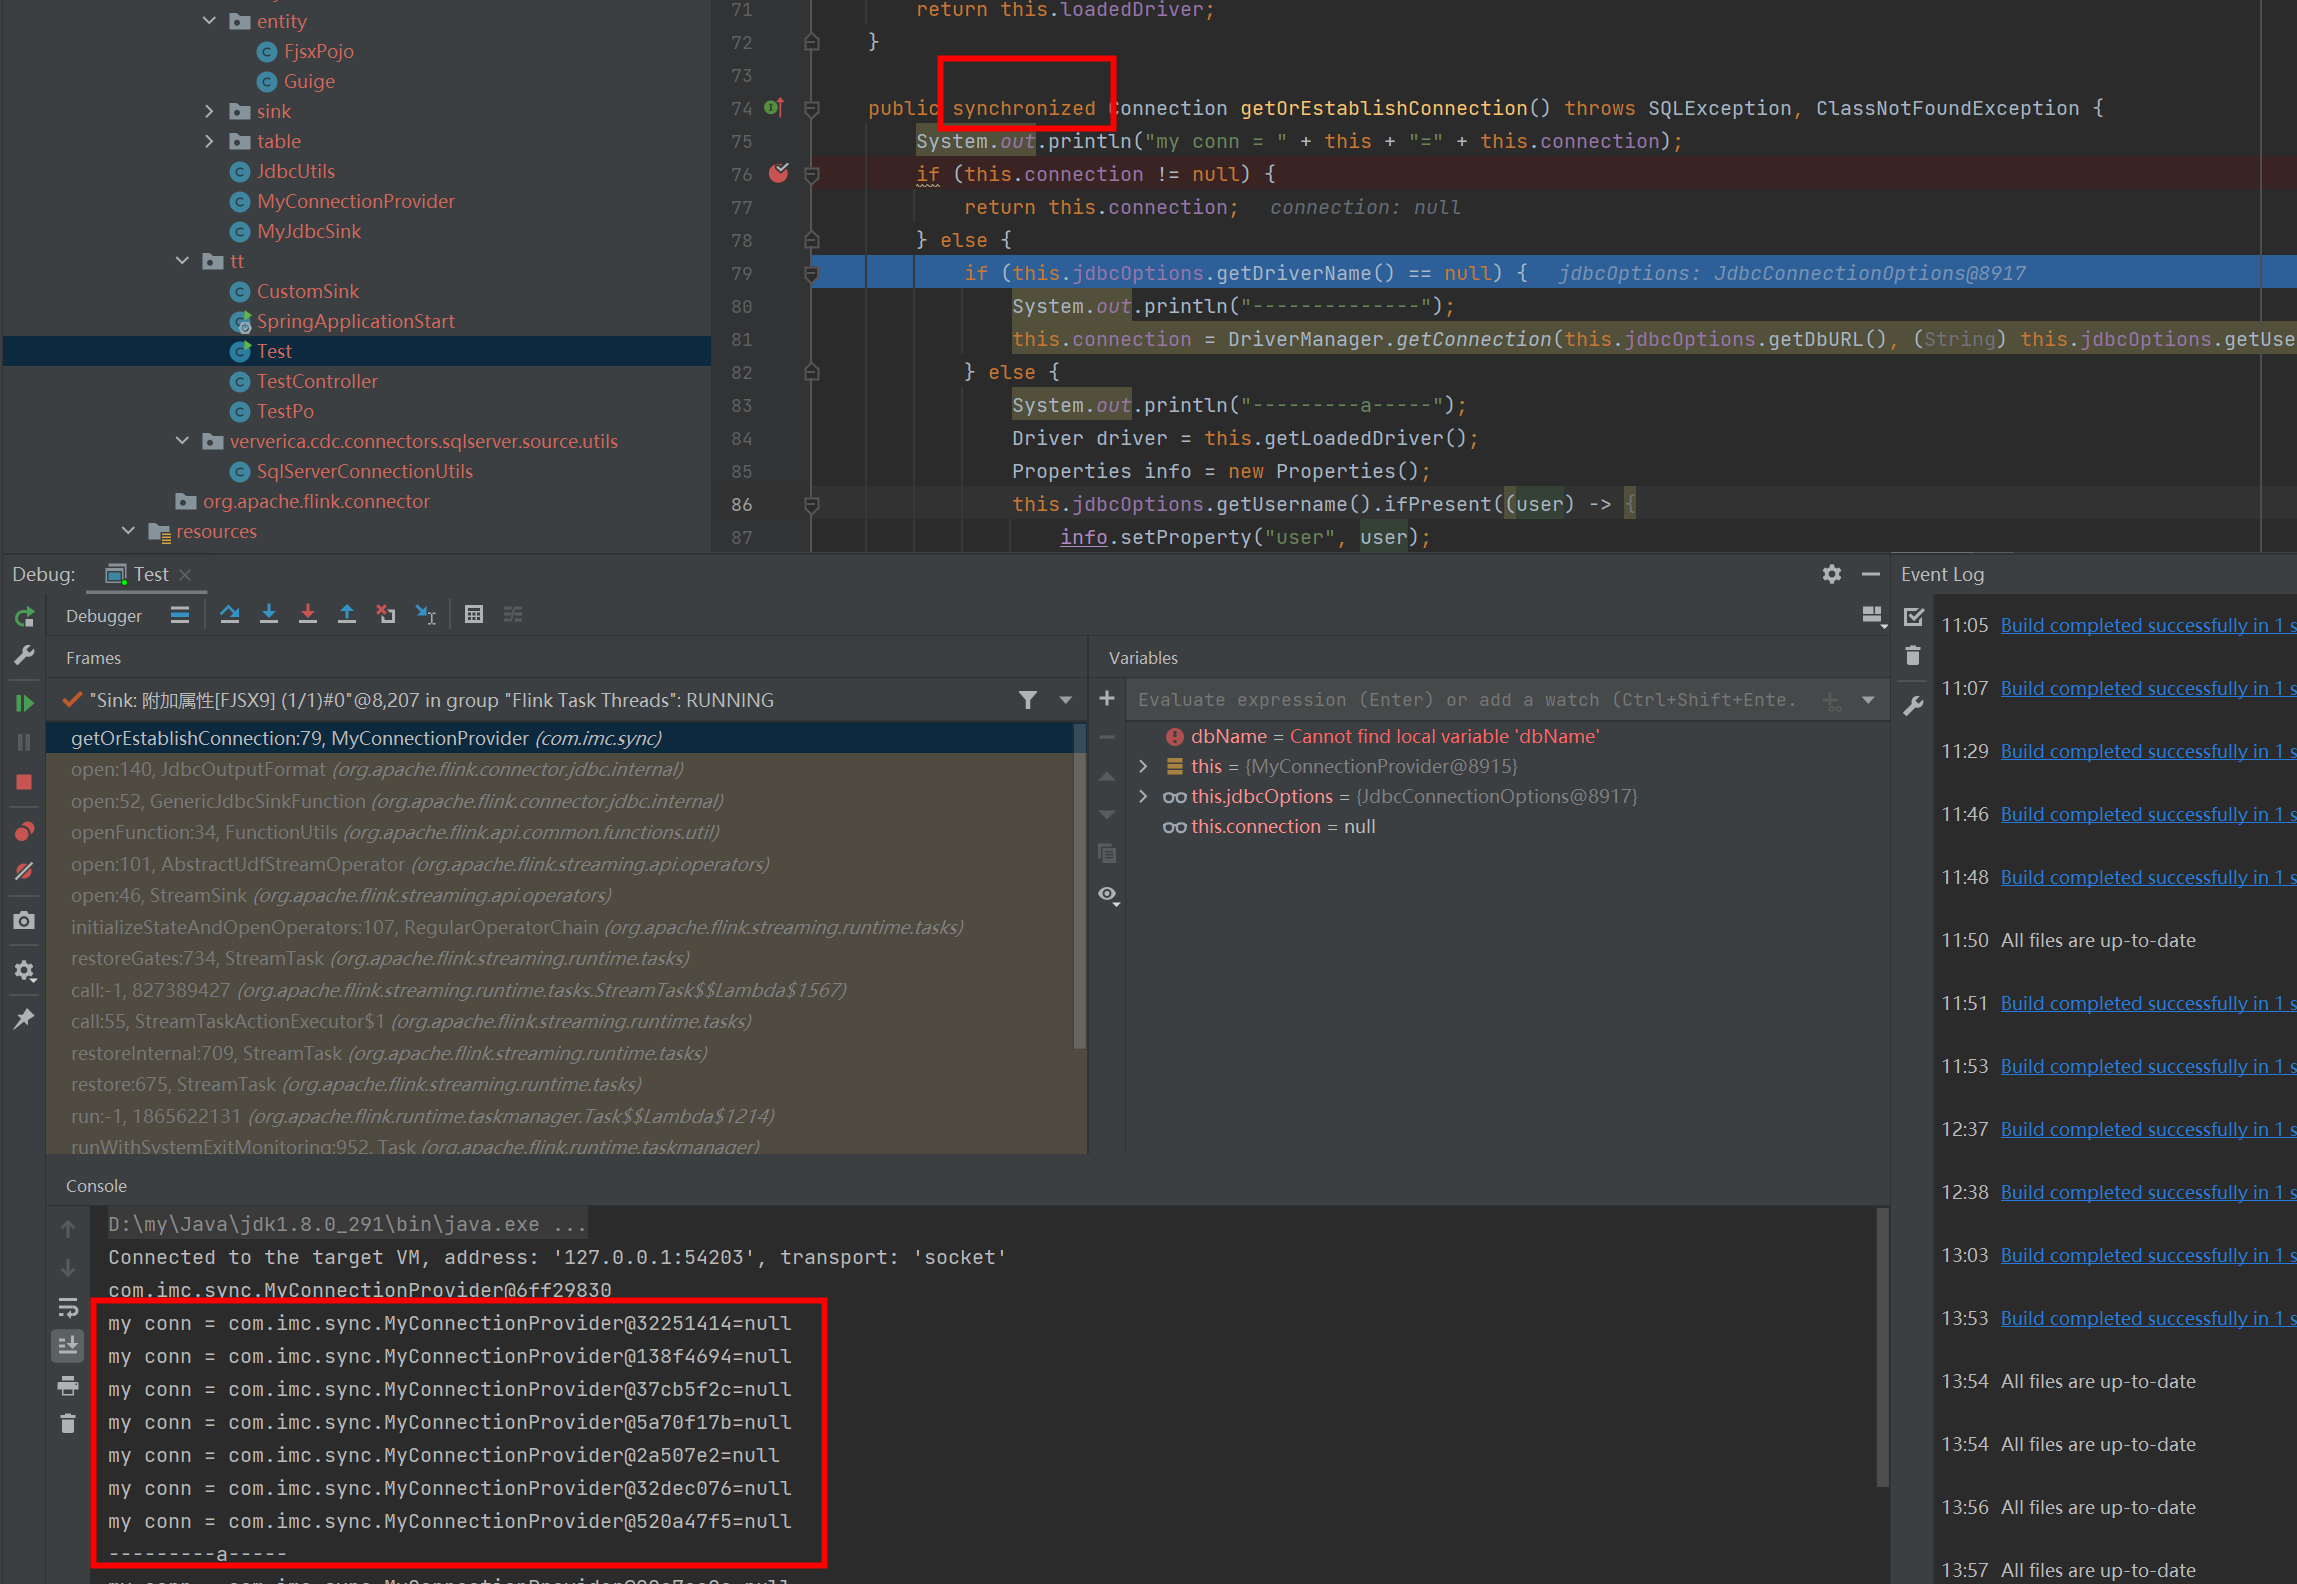This screenshot has width=2297, height=1584.
Task: Click the Restore Layout icon
Action: pos(1872,615)
